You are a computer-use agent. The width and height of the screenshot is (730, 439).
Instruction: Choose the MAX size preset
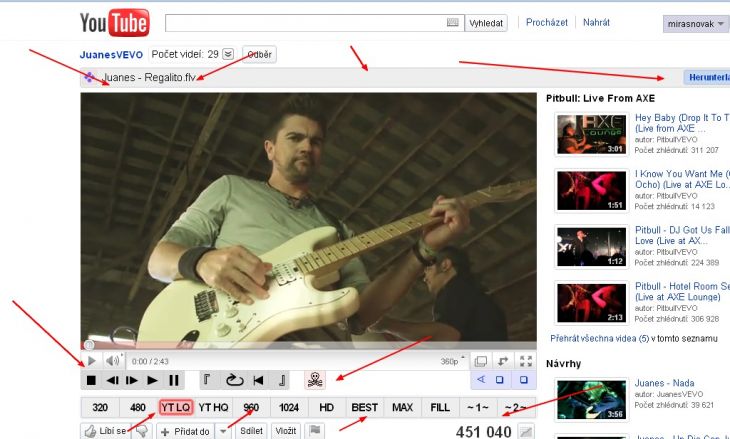[402, 407]
